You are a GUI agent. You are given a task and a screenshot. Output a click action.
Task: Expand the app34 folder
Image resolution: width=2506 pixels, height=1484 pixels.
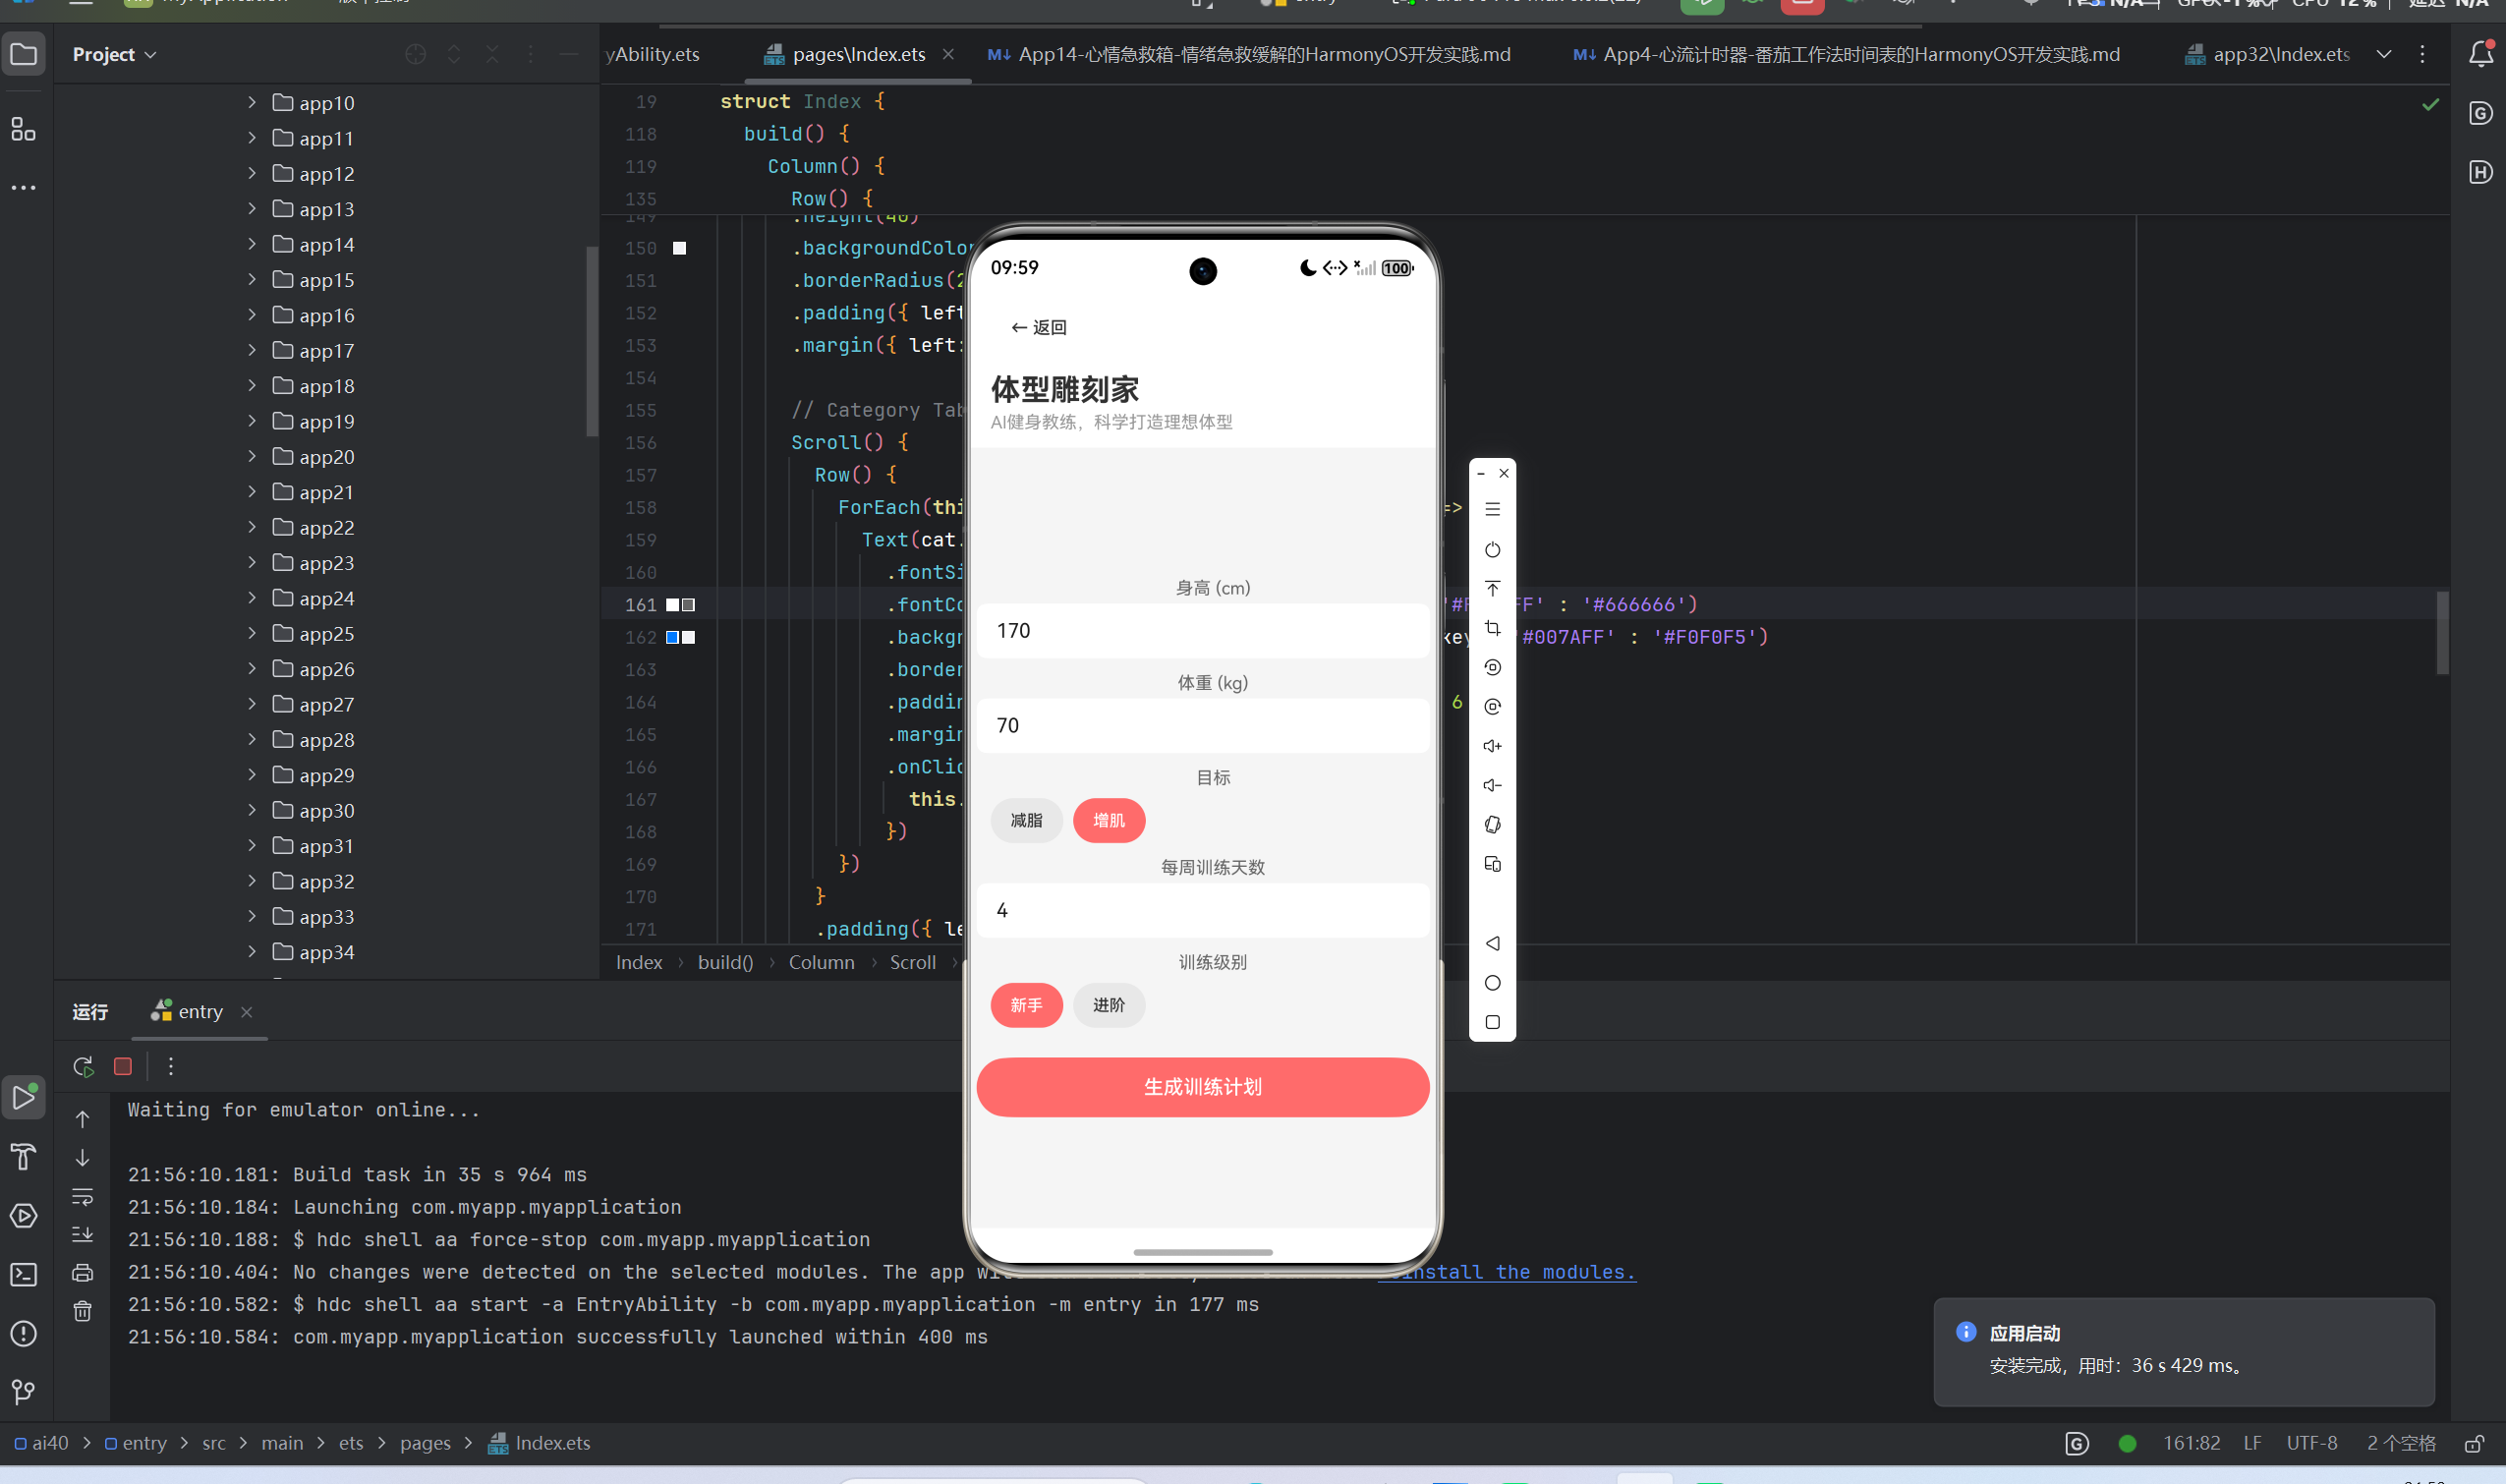251,951
